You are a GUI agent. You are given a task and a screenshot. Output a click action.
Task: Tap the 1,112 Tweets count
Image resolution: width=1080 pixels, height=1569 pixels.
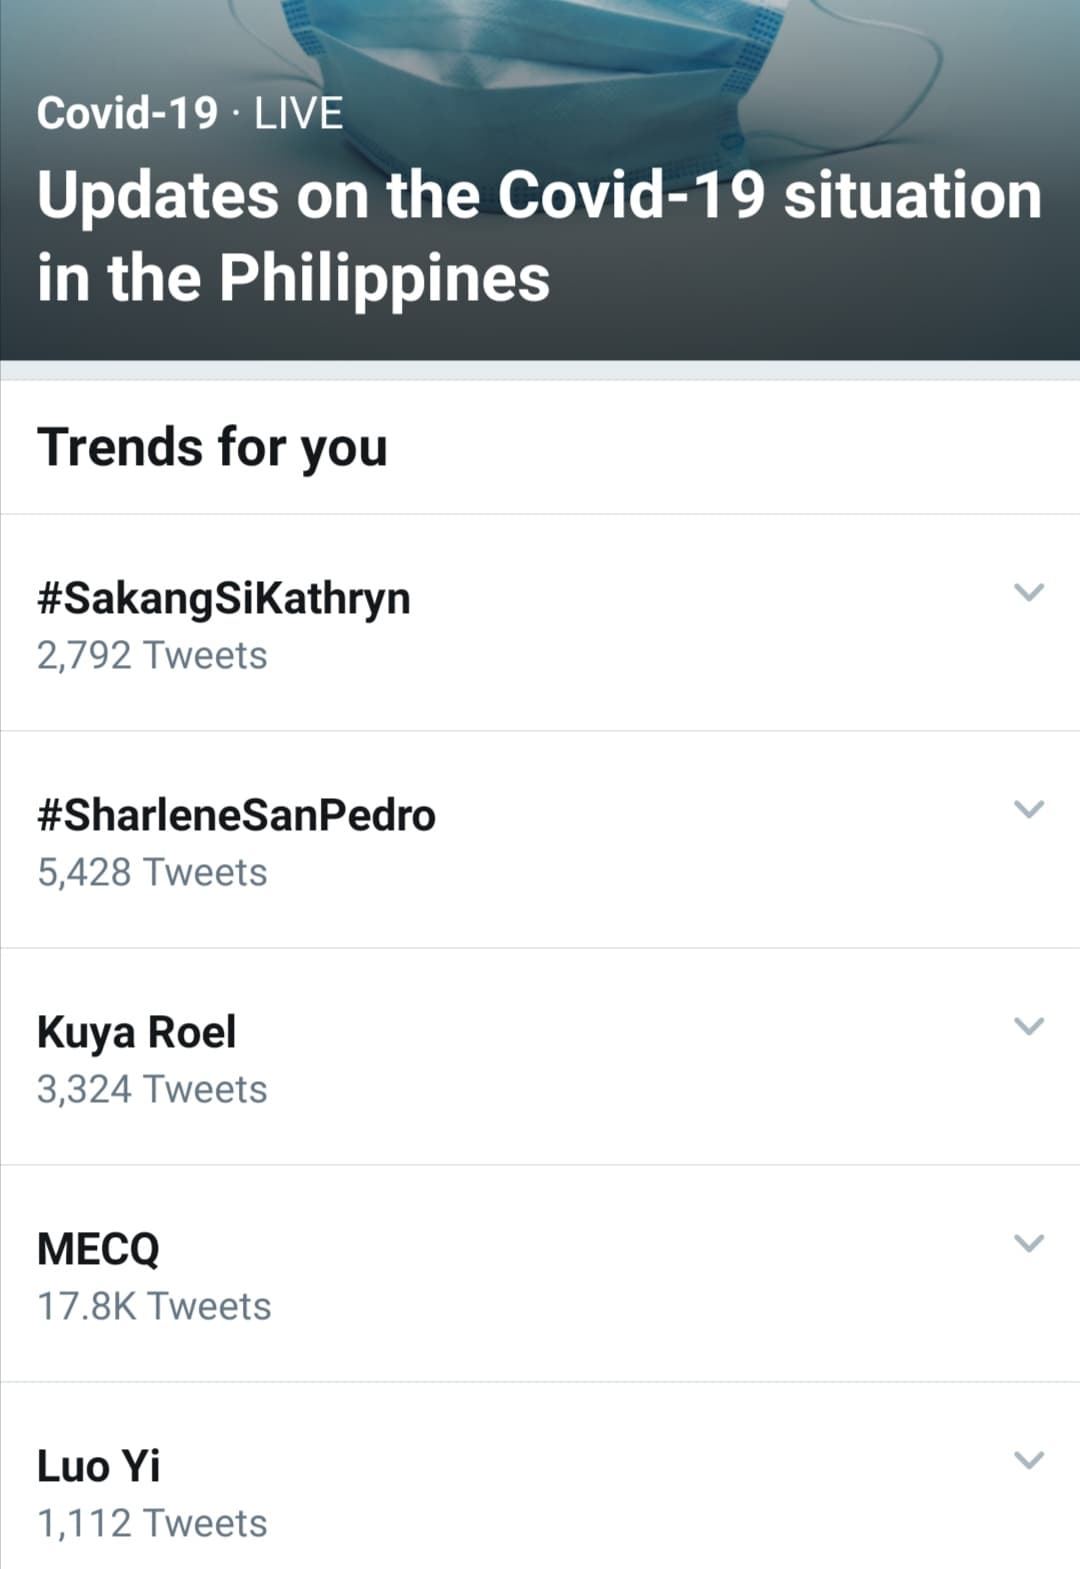point(152,1524)
